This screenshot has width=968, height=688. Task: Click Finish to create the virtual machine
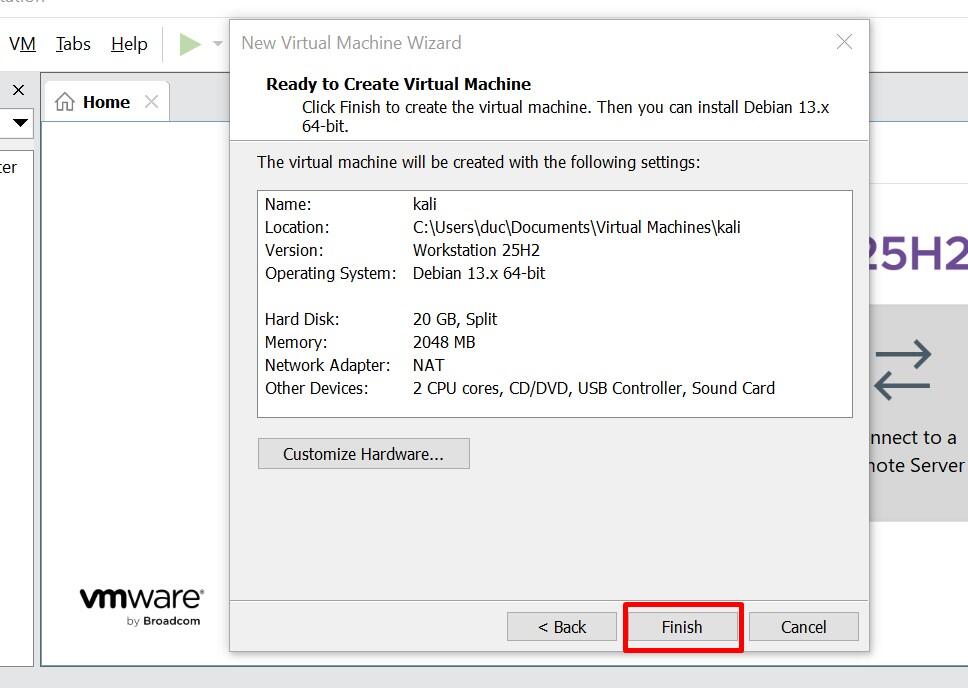click(x=682, y=627)
